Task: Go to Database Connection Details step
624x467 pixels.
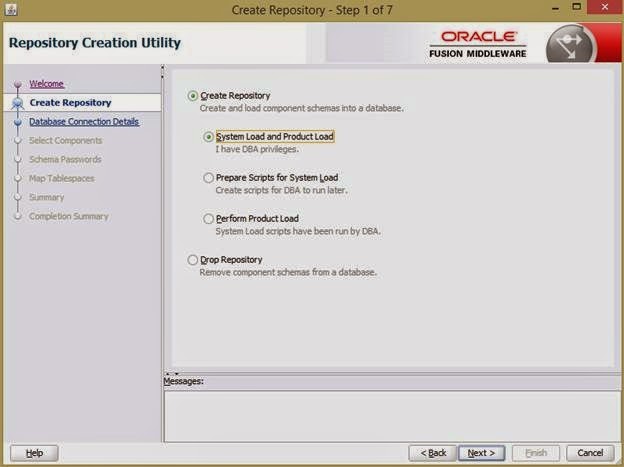Action: 84,121
